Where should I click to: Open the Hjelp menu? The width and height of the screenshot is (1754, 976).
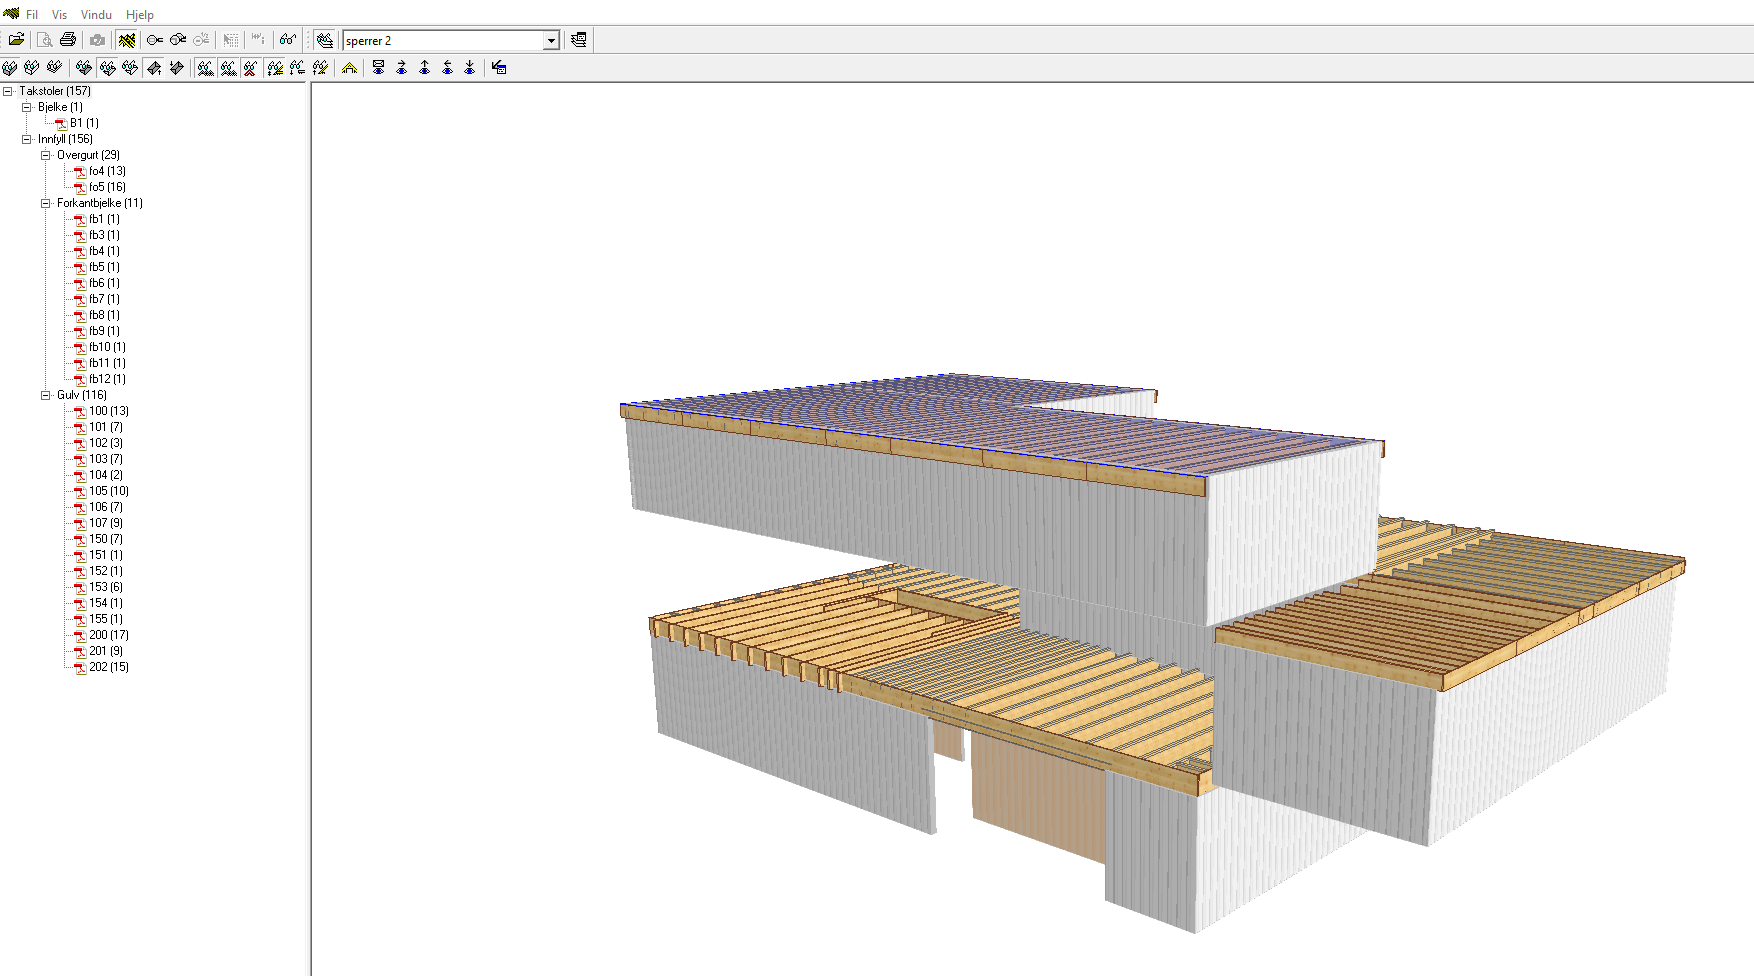click(x=140, y=15)
